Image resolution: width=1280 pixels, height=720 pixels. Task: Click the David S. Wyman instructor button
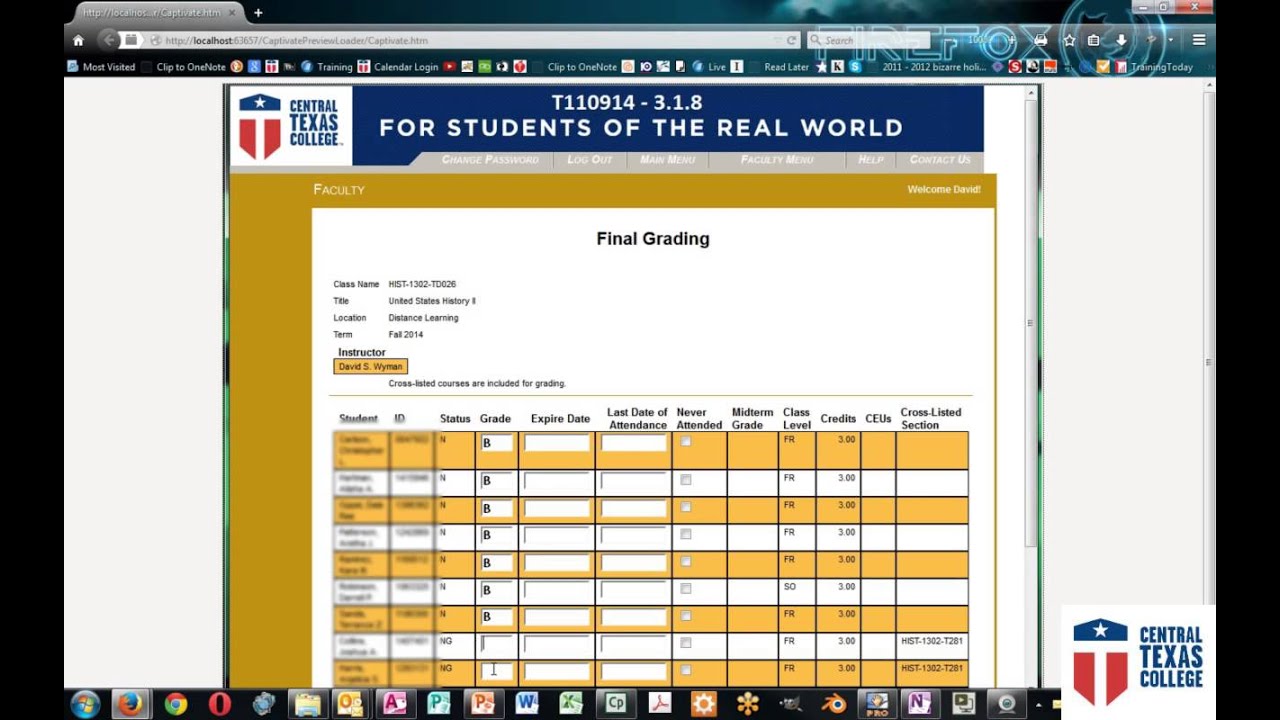pyautogui.click(x=370, y=367)
